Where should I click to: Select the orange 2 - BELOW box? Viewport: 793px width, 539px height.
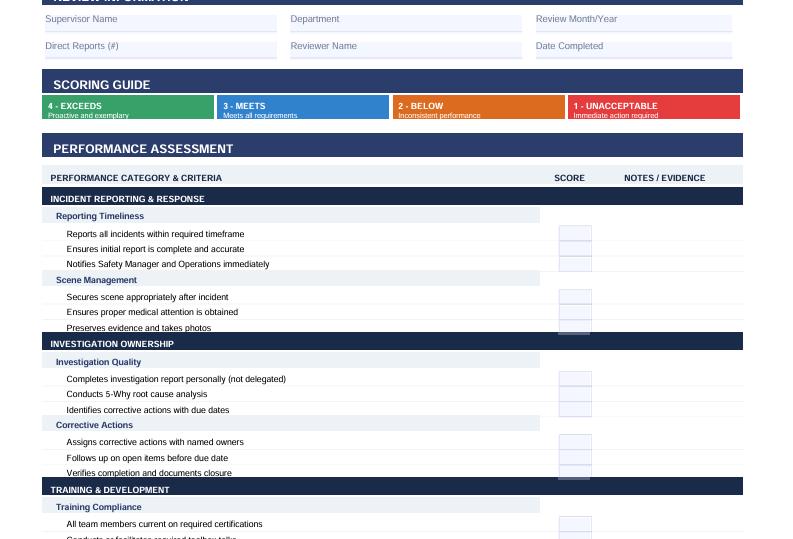(x=478, y=107)
